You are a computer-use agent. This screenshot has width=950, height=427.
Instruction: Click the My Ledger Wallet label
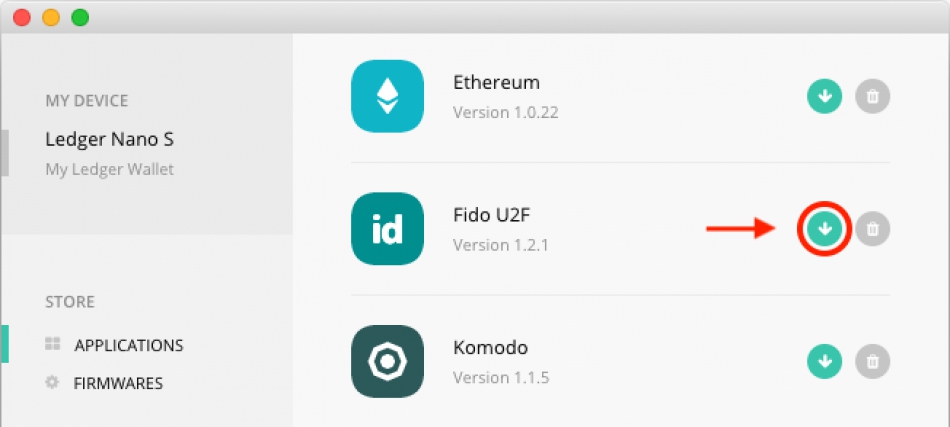(110, 170)
